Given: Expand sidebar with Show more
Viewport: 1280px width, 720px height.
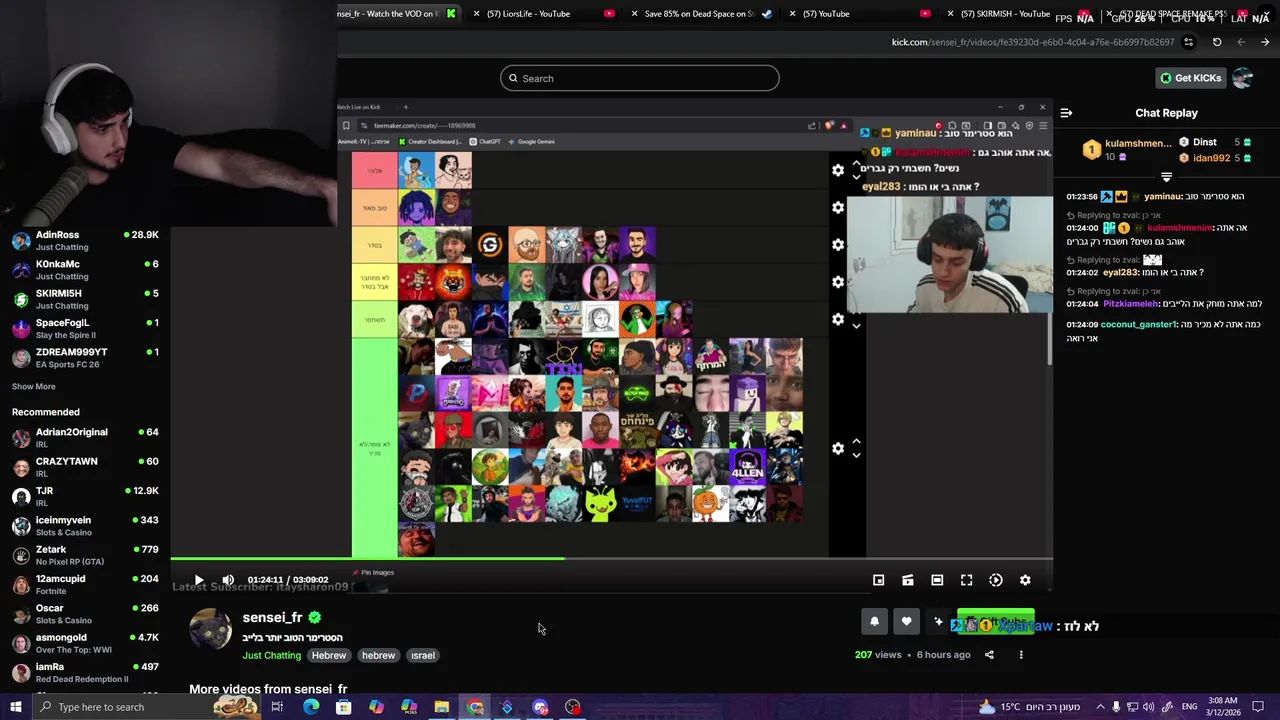Looking at the screenshot, I should tap(34, 386).
